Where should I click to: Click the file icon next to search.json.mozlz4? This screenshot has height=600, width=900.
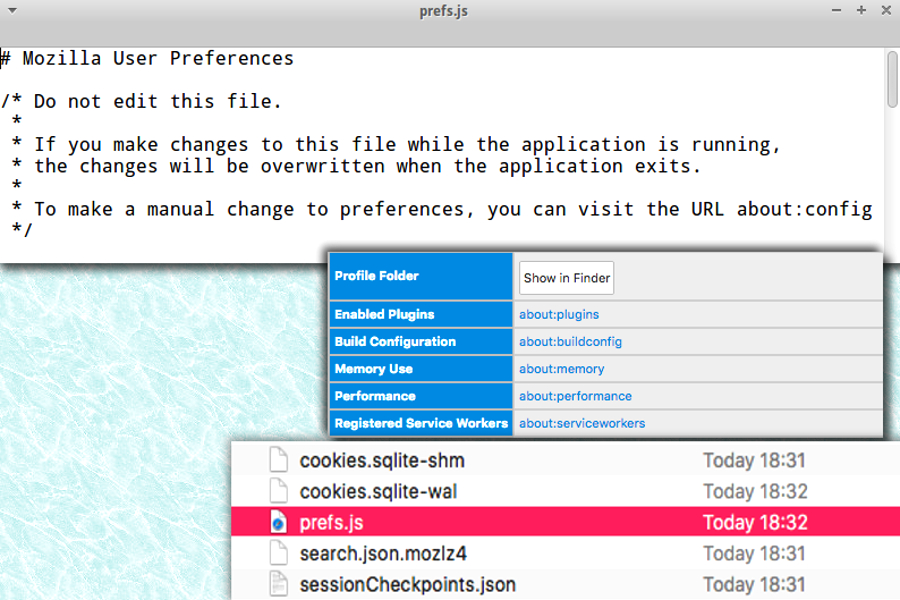pyautogui.click(x=279, y=553)
